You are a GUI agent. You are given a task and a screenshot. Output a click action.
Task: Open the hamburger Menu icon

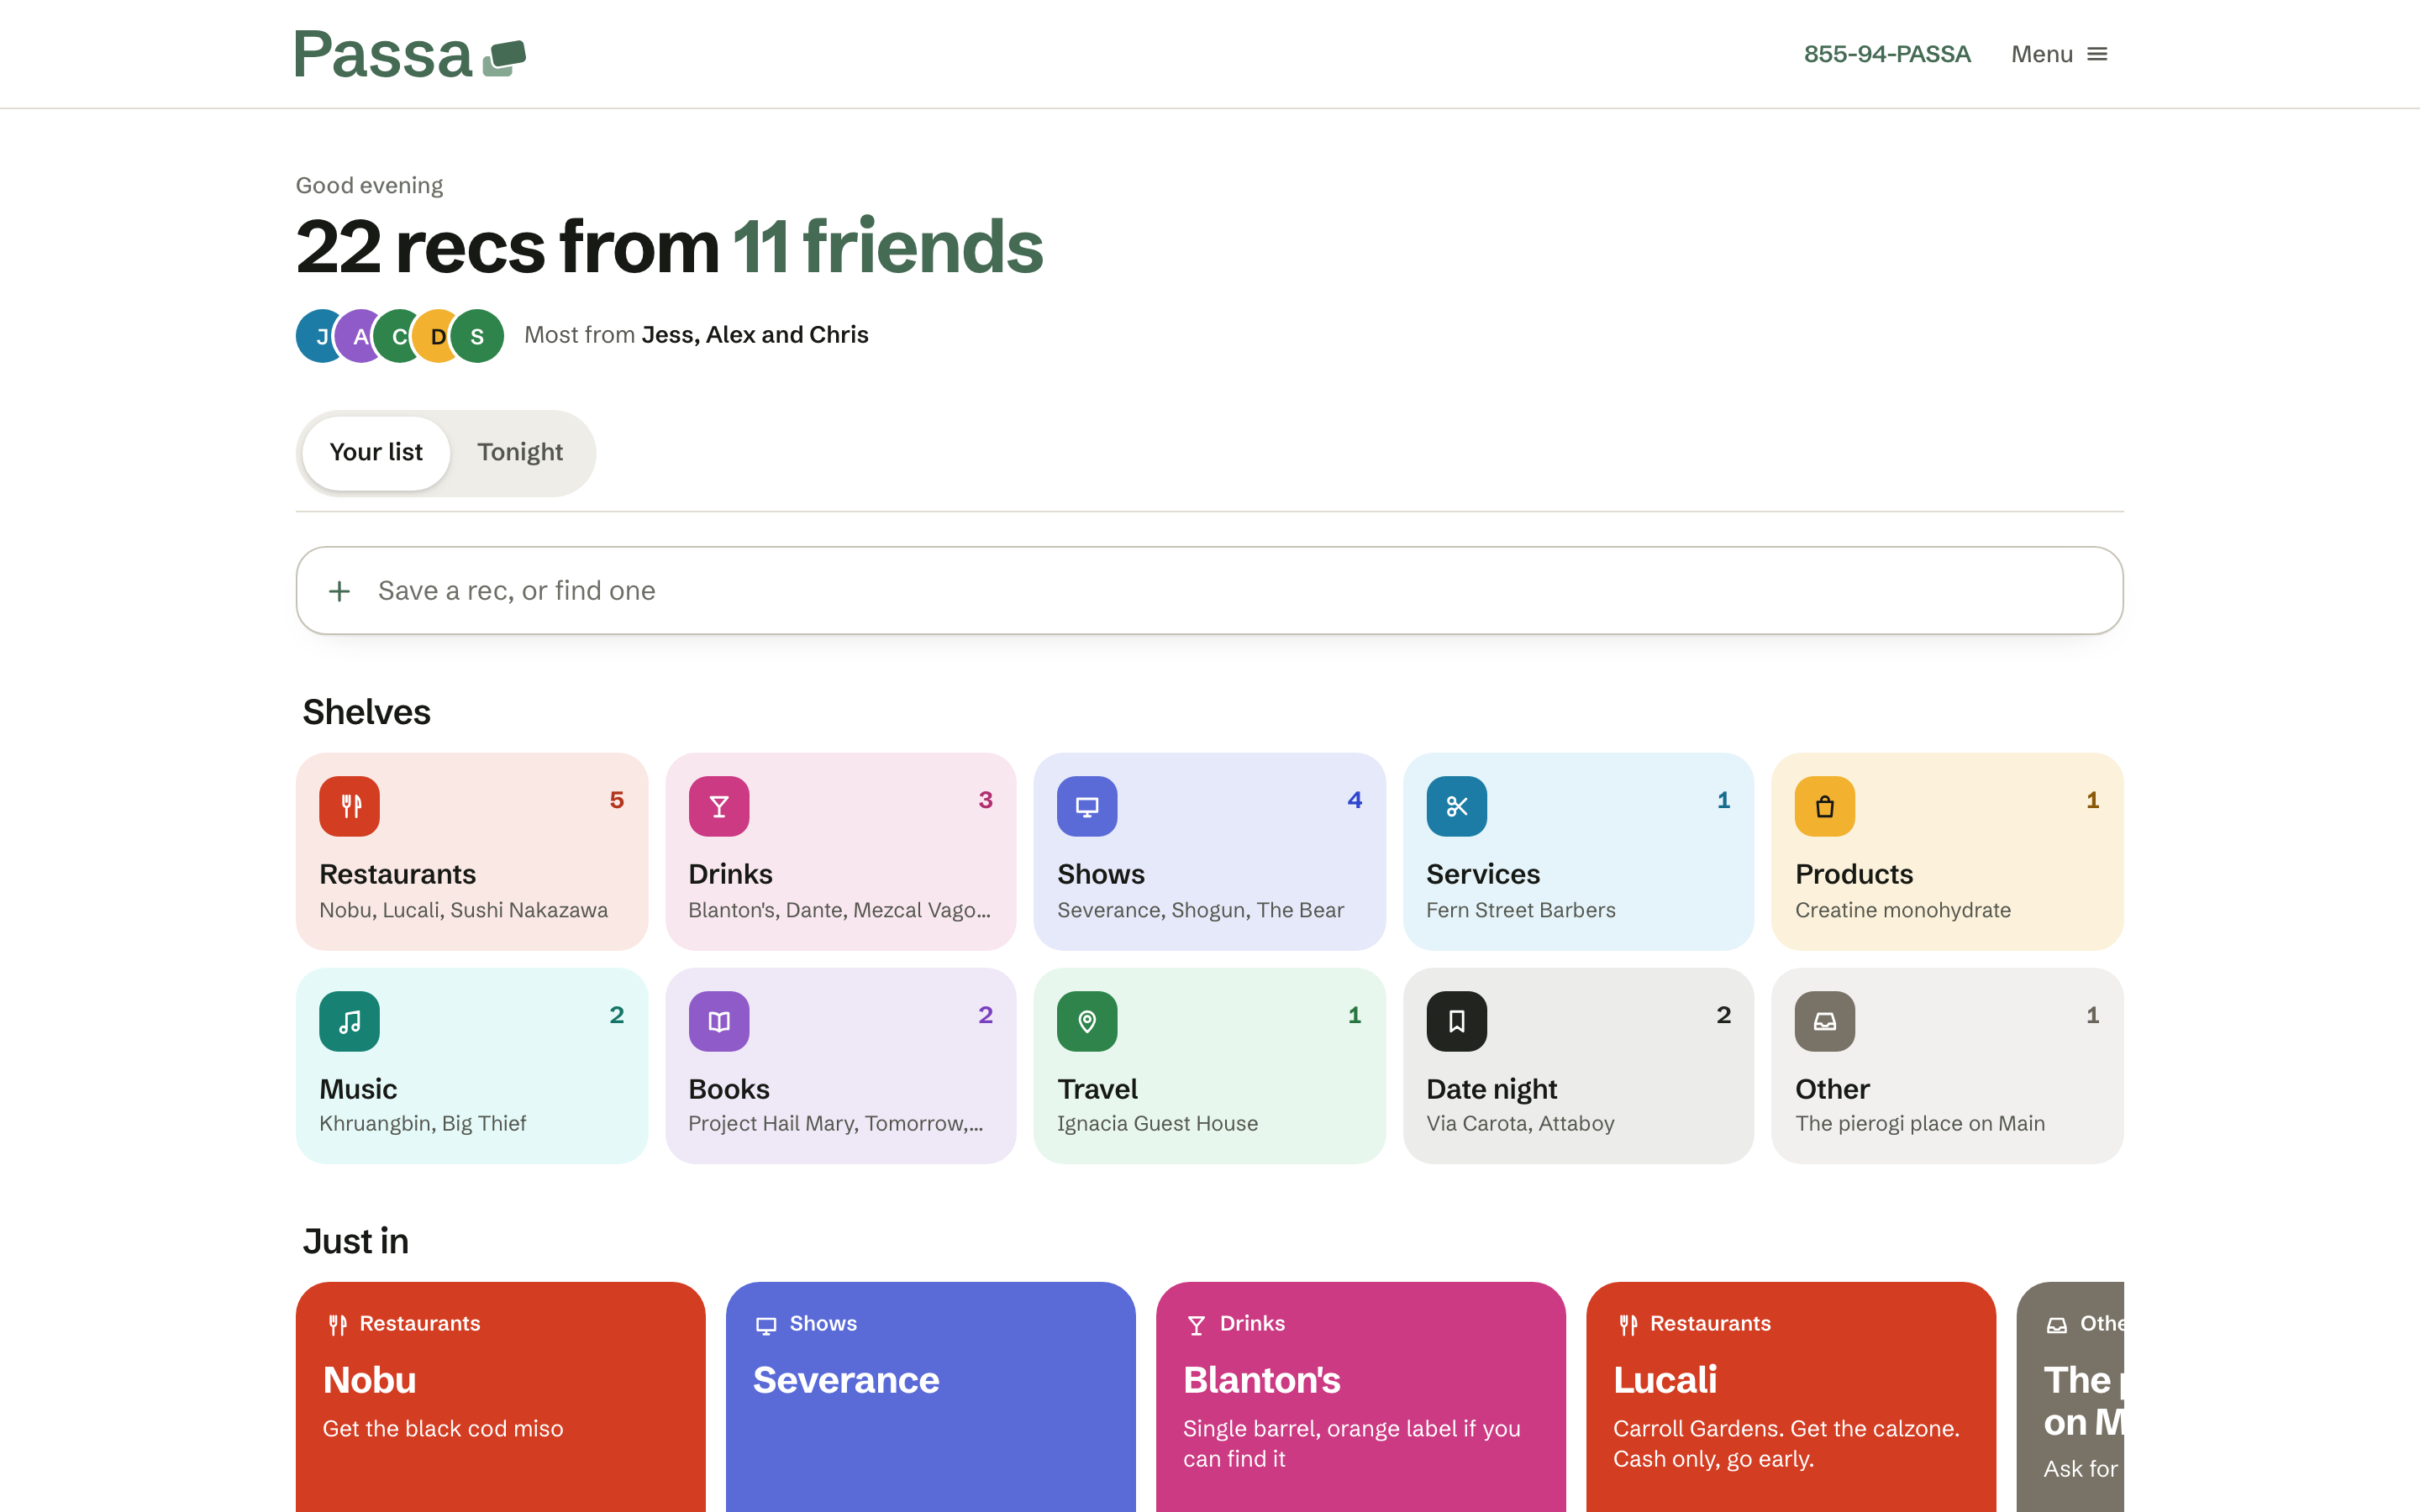pos(2097,54)
